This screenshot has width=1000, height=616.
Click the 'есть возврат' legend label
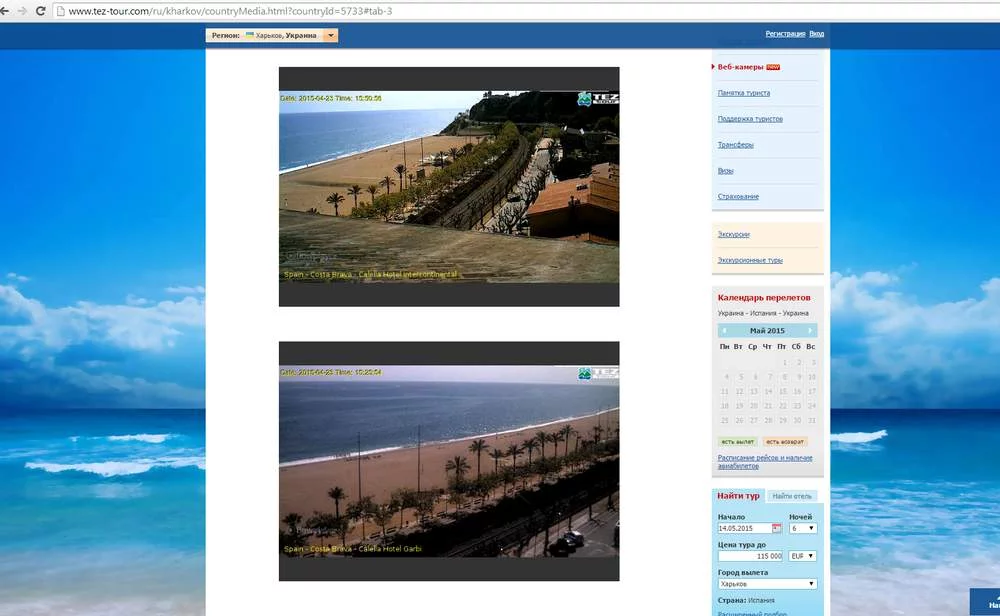click(x=784, y=441)
